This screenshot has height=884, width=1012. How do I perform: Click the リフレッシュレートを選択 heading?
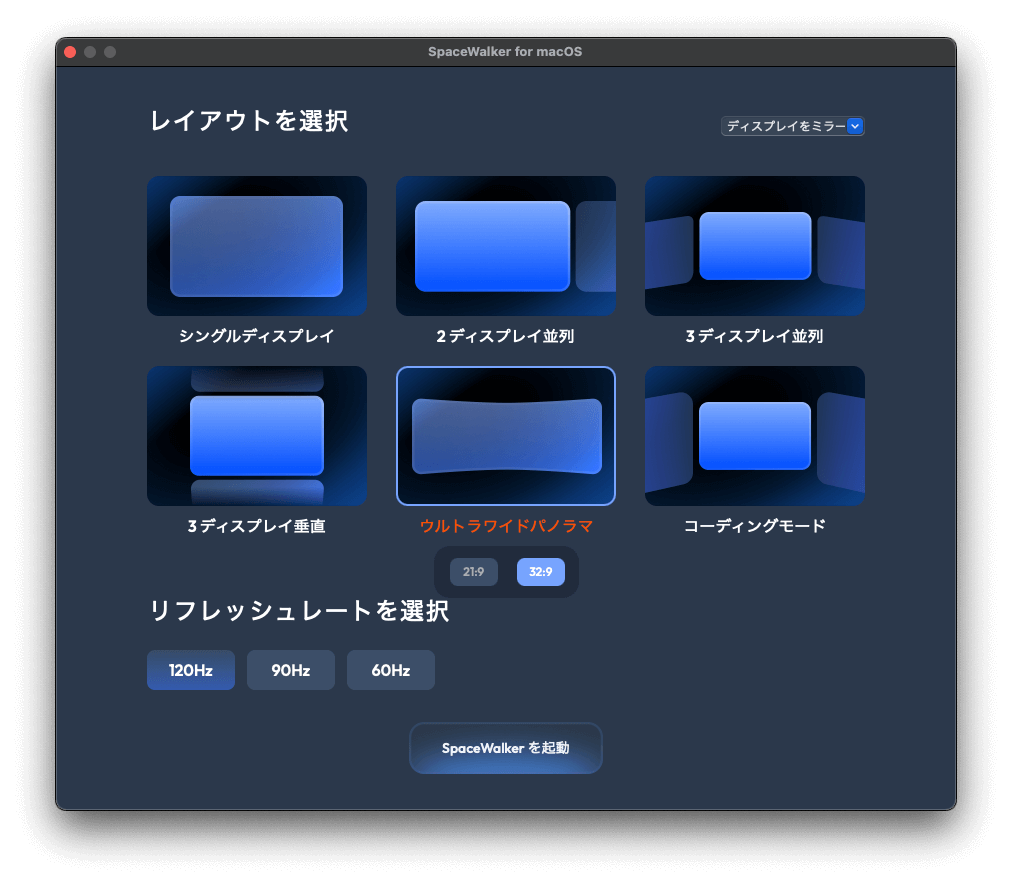click(299, 610)
